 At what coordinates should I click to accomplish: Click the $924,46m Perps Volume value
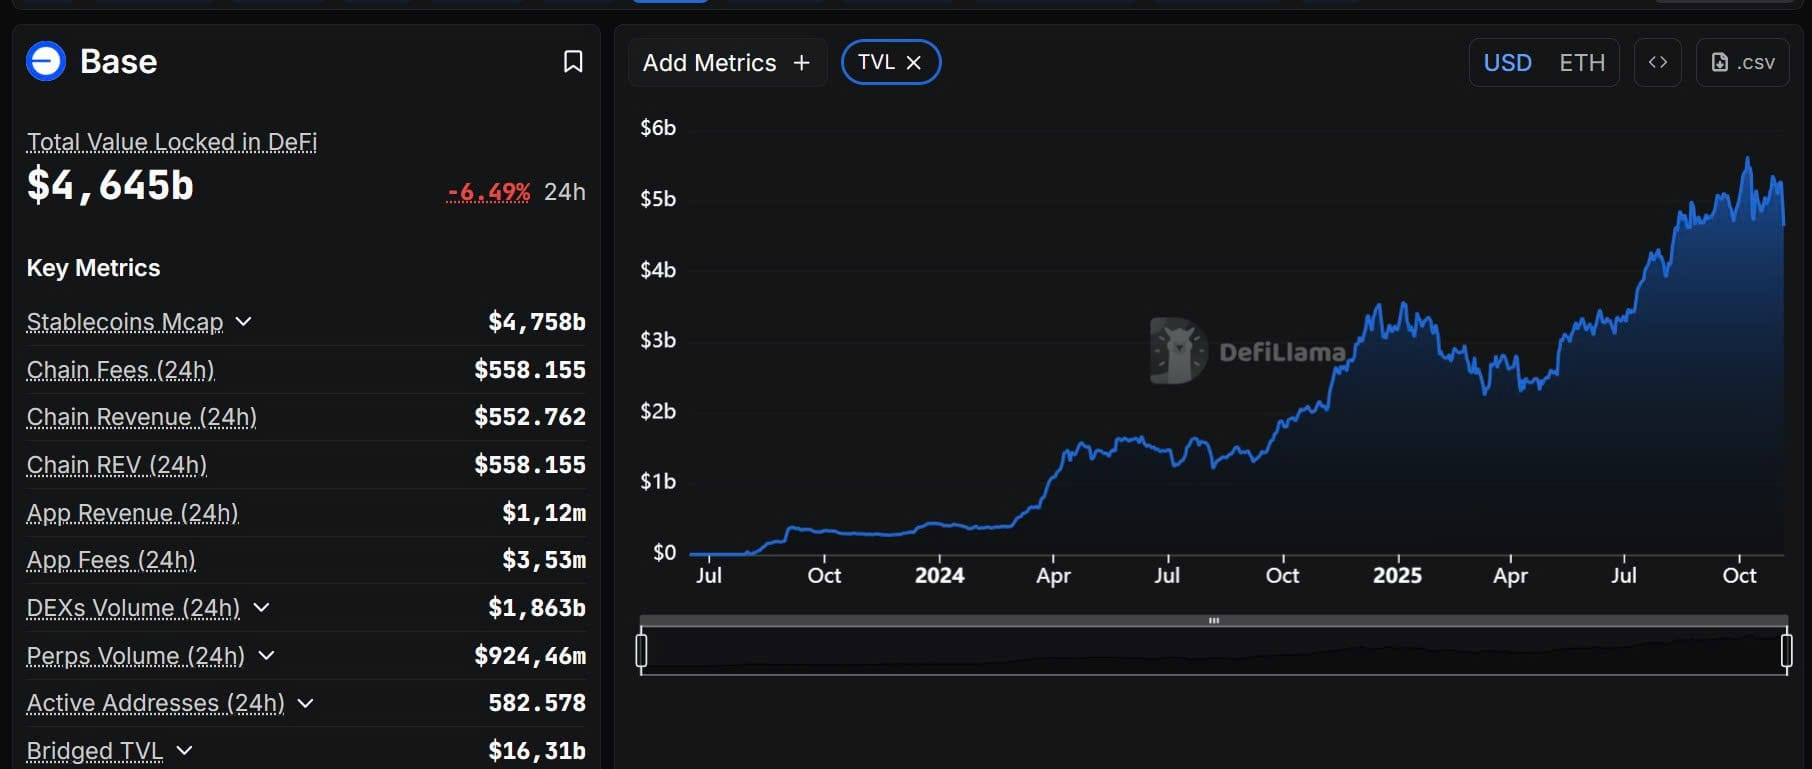530,656
